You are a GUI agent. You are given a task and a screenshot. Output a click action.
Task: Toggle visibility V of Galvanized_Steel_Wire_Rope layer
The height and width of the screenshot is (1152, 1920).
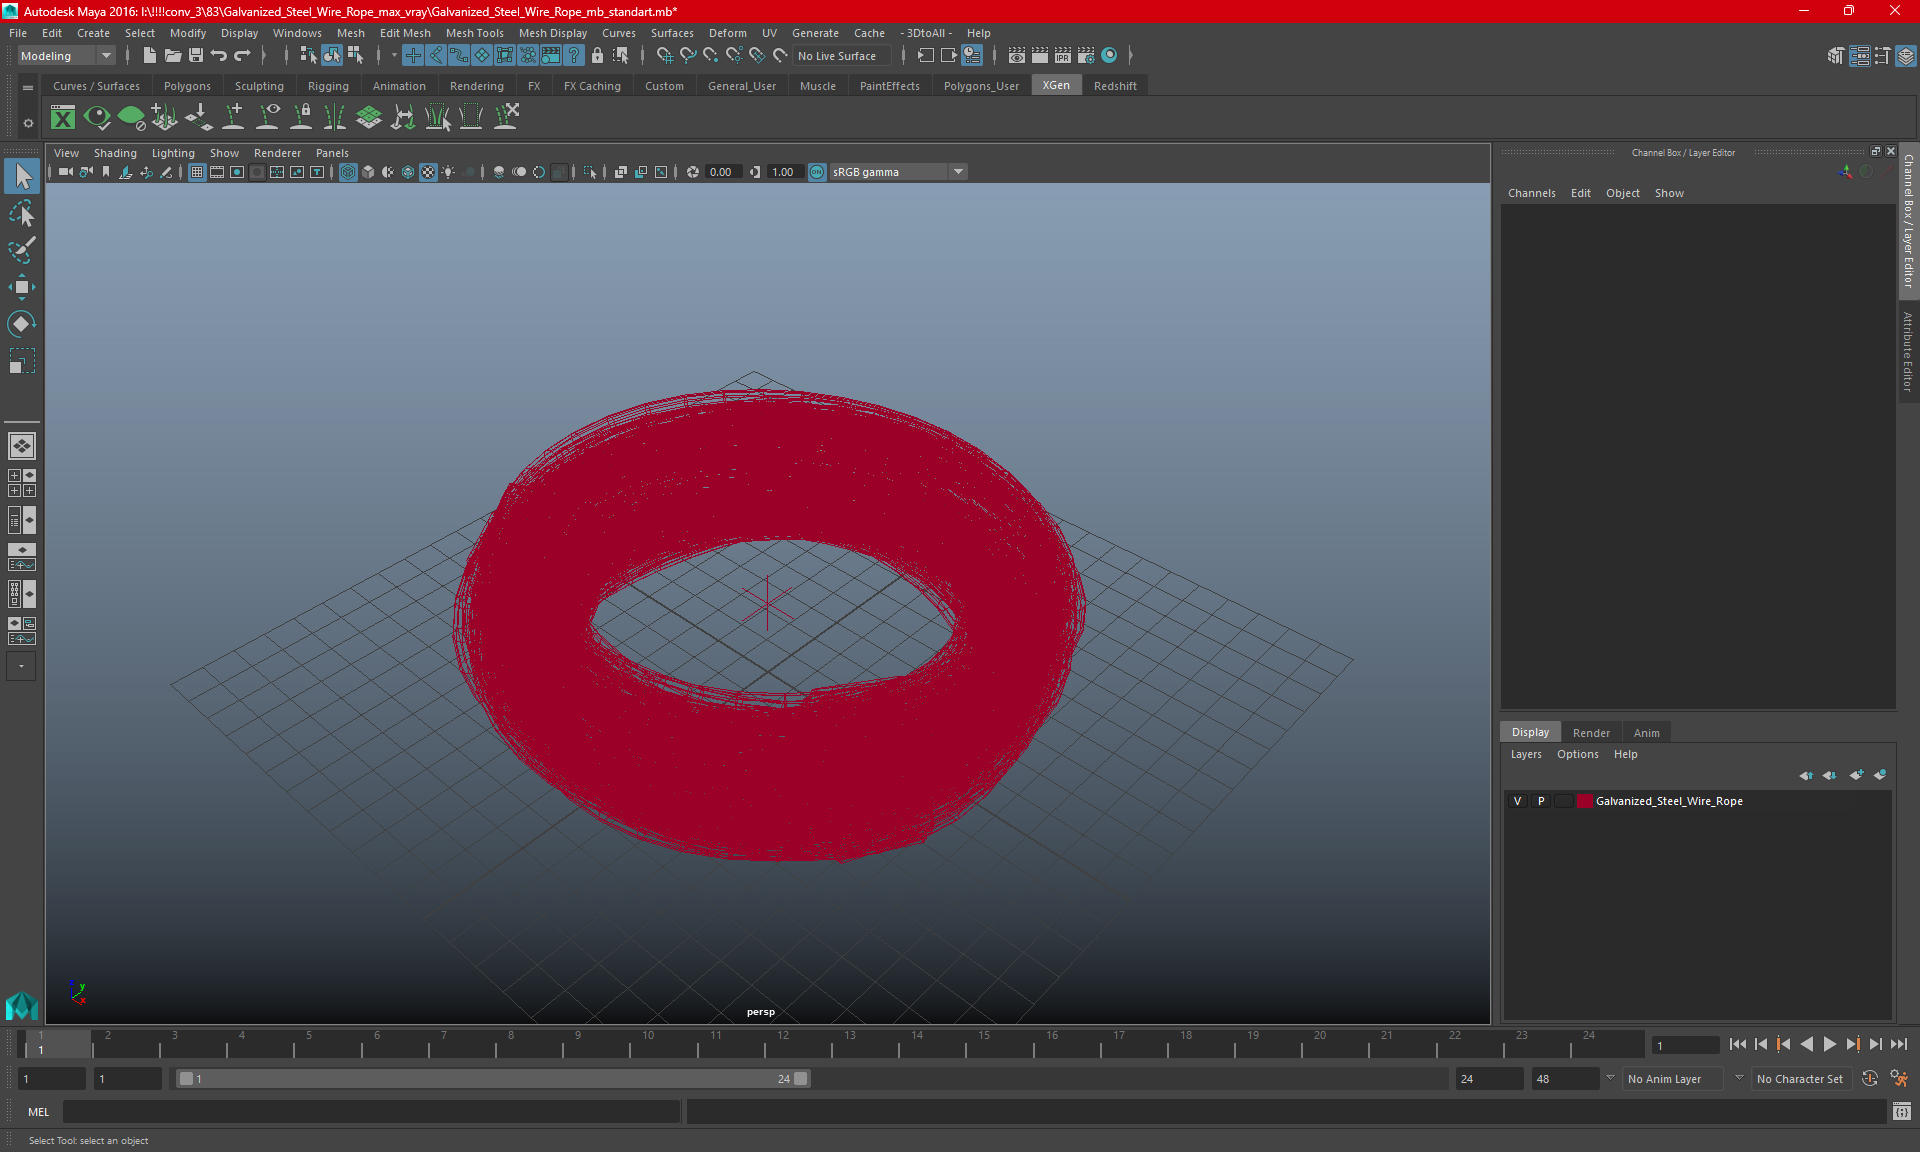(1518, 801)
